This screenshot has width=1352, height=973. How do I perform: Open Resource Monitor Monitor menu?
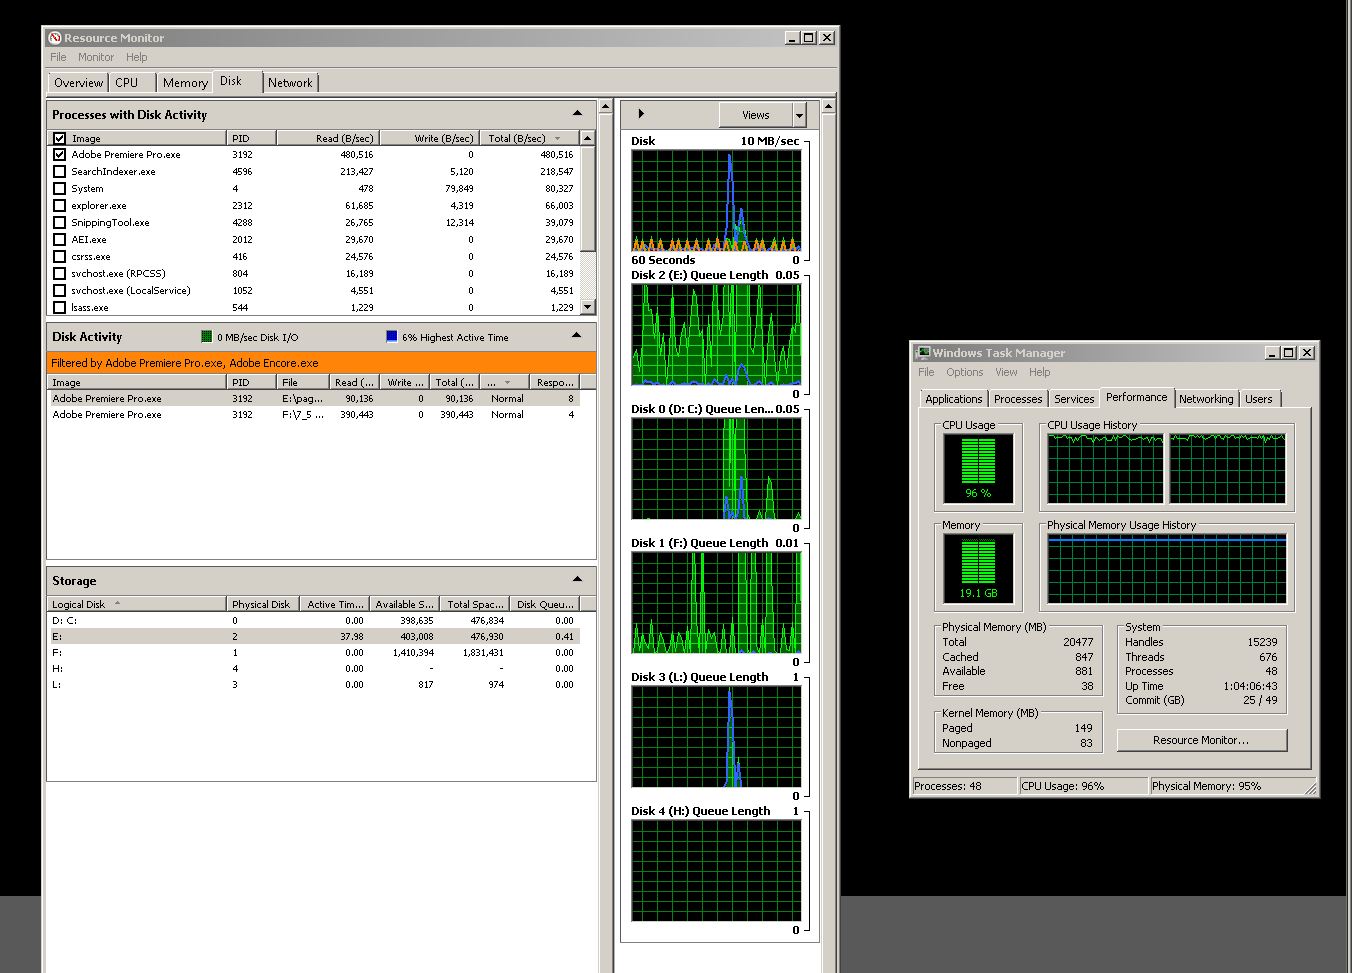[x=96, y=57]
